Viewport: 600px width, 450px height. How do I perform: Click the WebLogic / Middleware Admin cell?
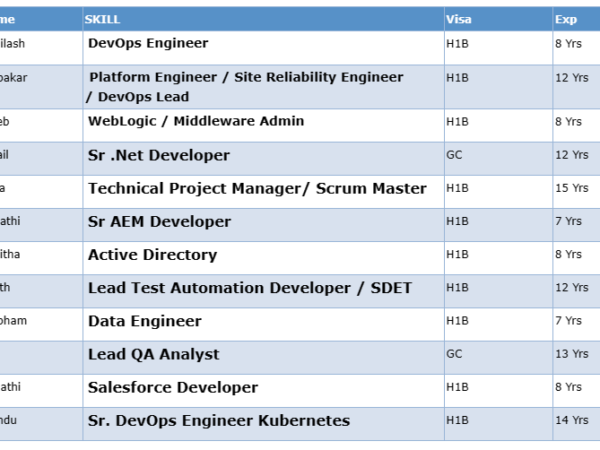[196, 121]
